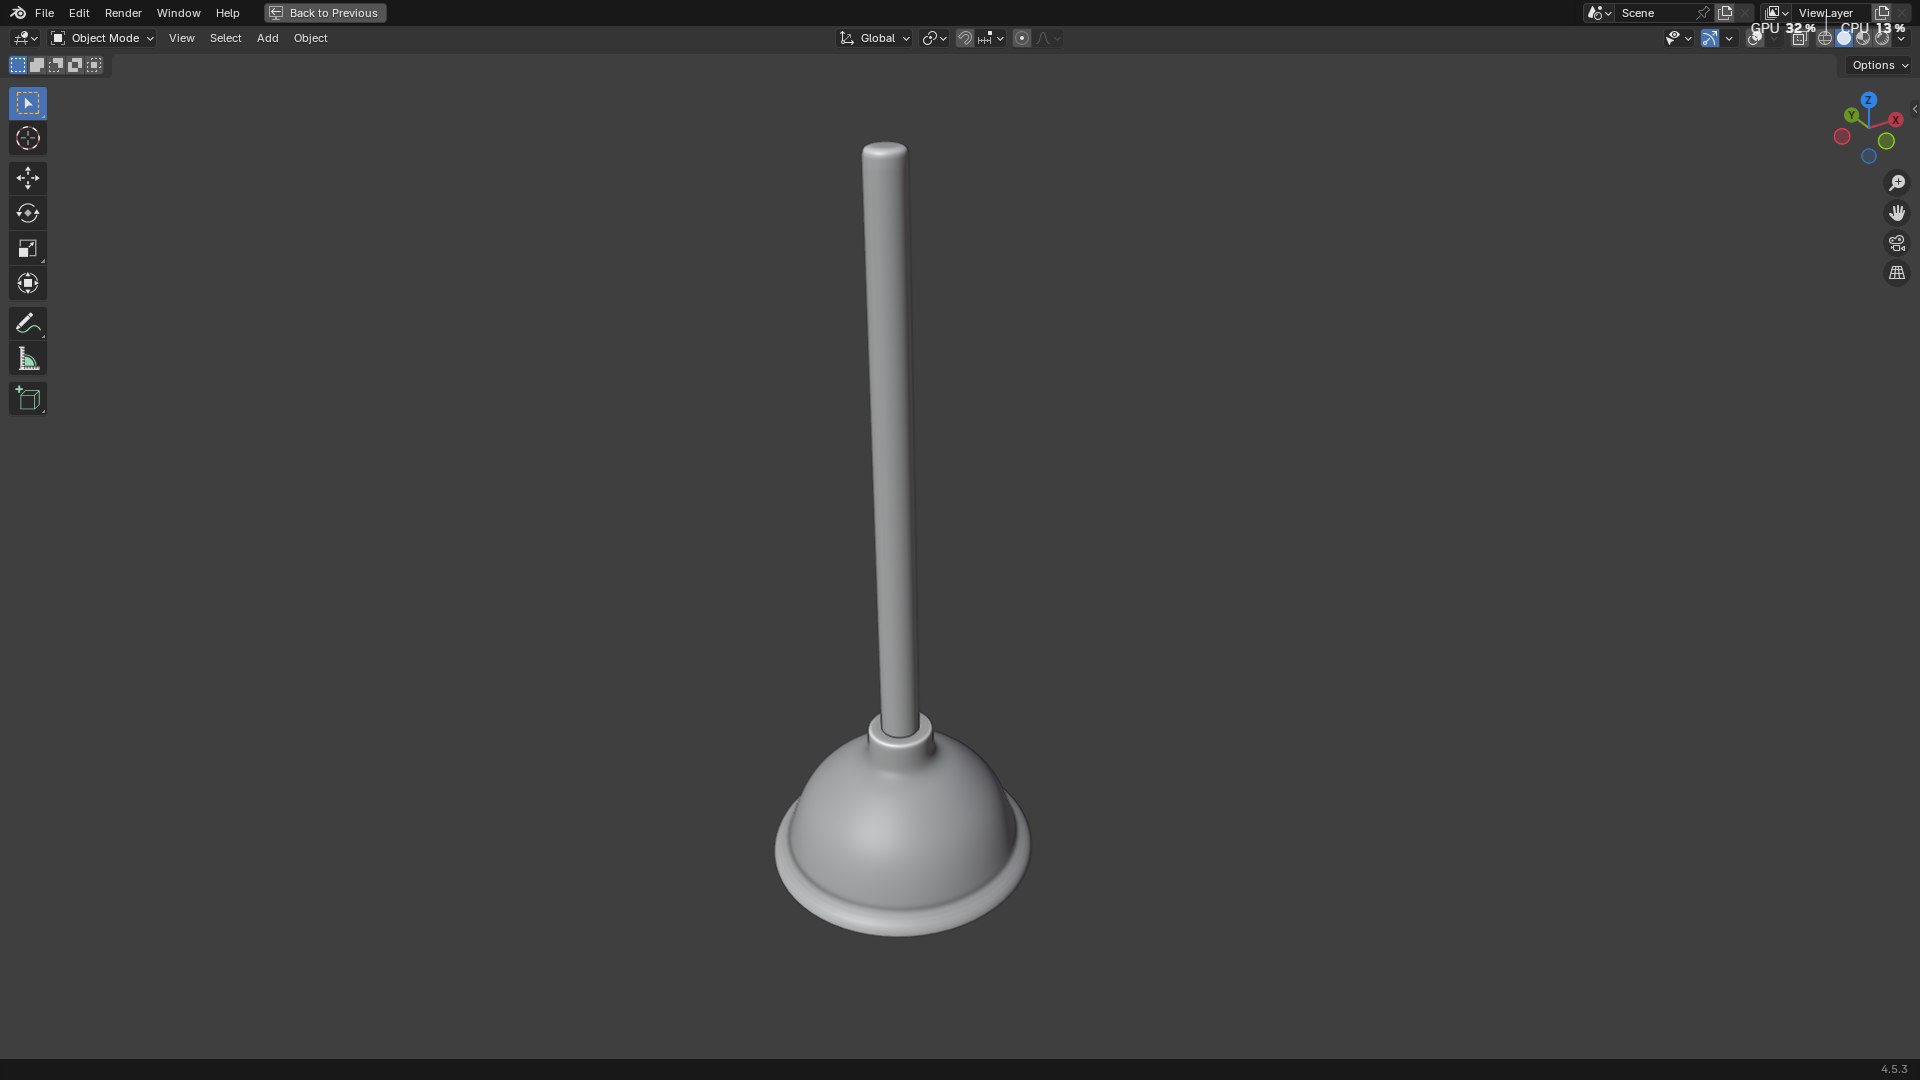Click the New Scene duplicate icon

tap(1725, 13)
